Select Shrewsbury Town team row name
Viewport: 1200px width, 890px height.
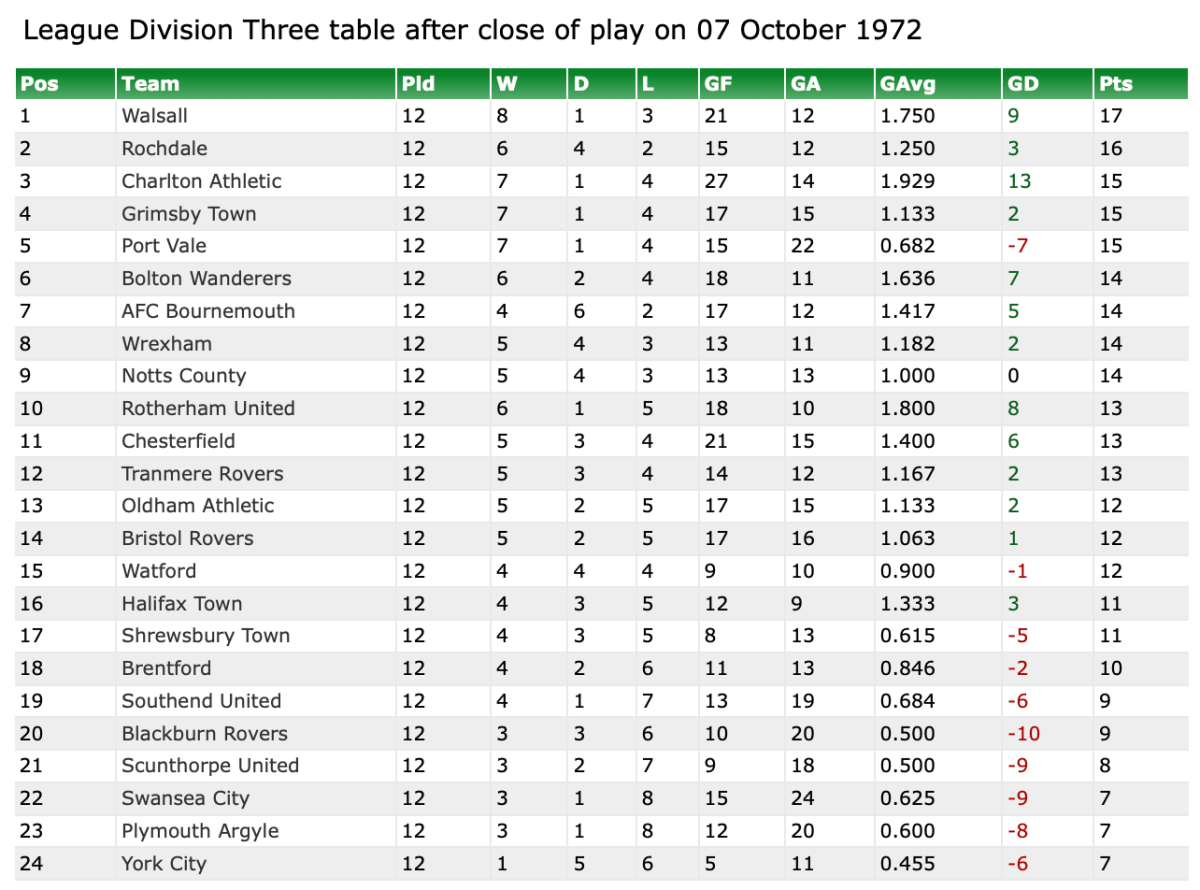coord(205,636)
